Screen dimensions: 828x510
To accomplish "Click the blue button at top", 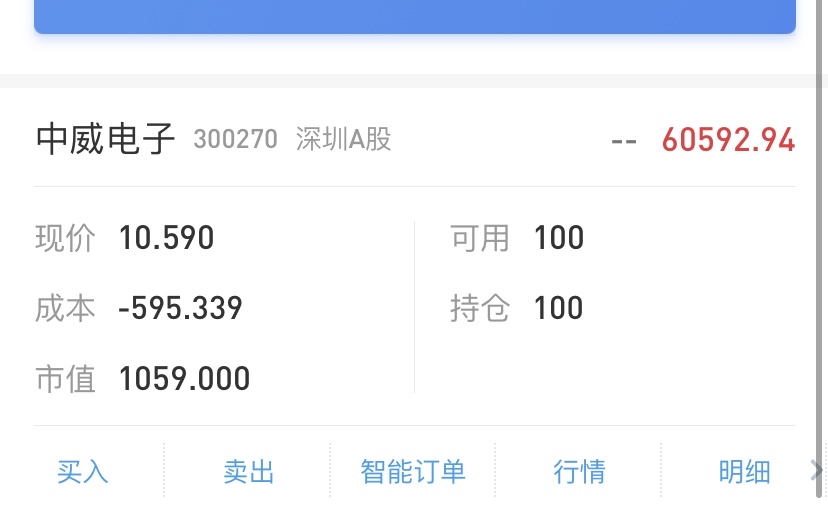I will coord(415,16).
